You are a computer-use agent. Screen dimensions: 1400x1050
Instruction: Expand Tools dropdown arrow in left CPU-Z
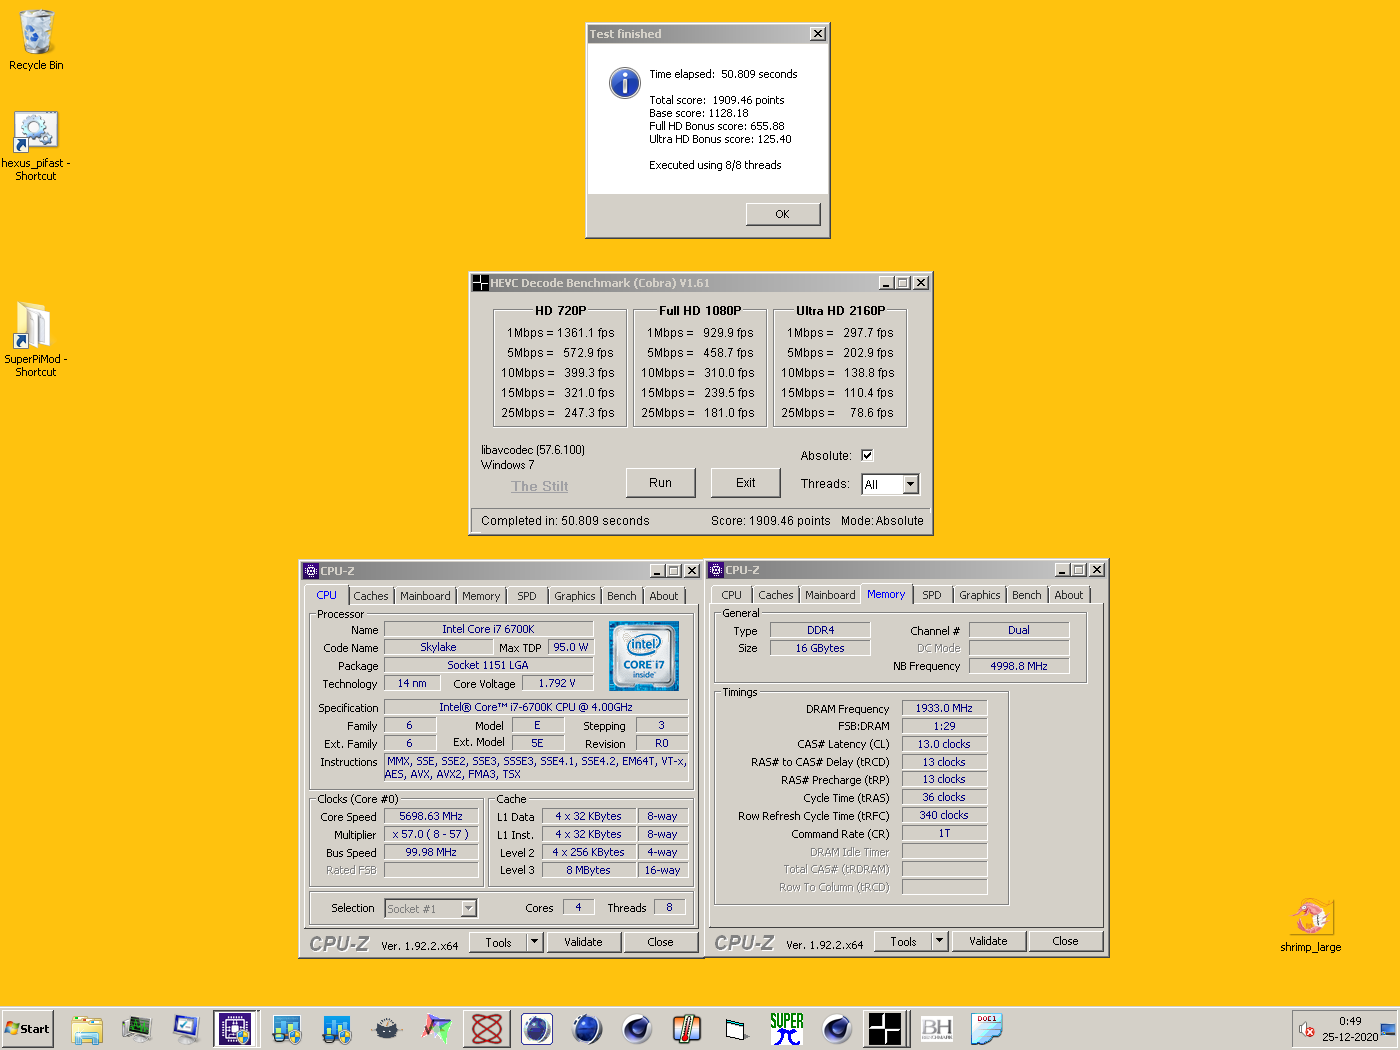(x=535, y=942)
